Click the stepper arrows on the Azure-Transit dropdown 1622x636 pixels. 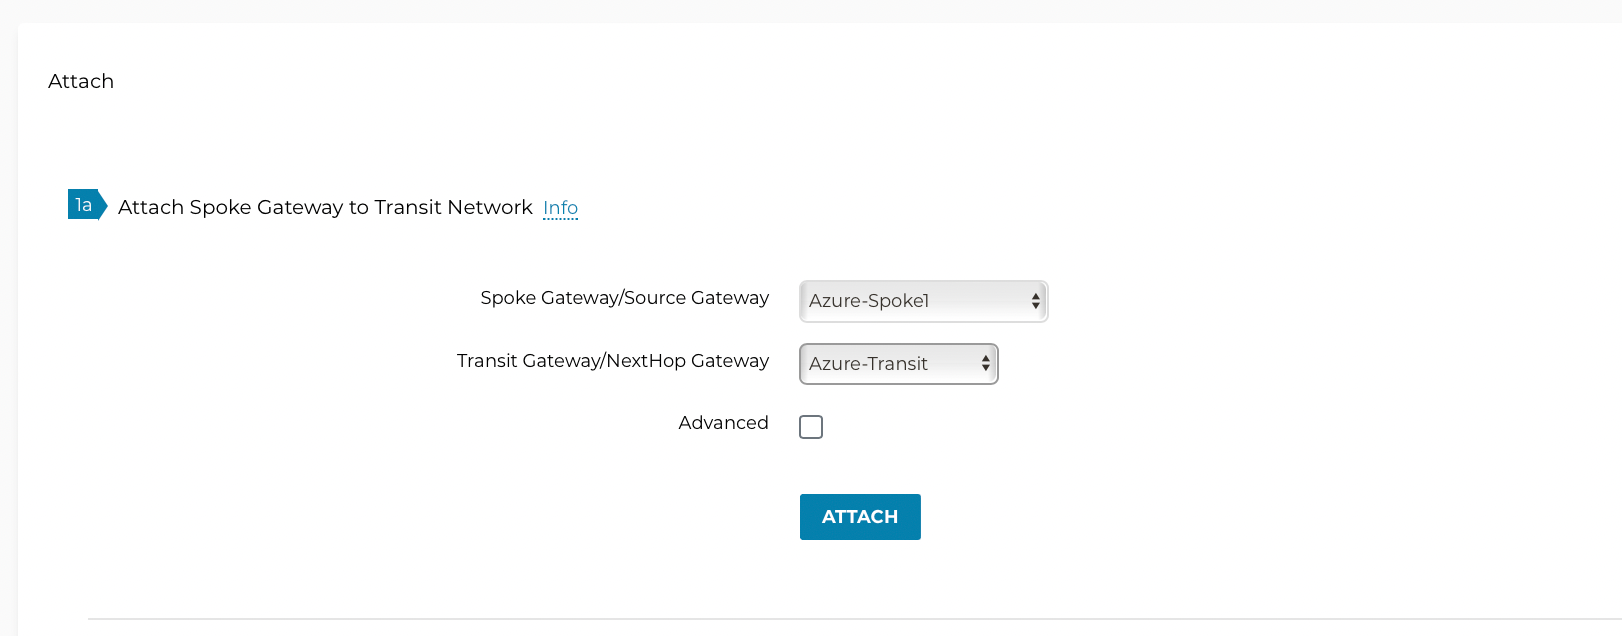point(986,364)
